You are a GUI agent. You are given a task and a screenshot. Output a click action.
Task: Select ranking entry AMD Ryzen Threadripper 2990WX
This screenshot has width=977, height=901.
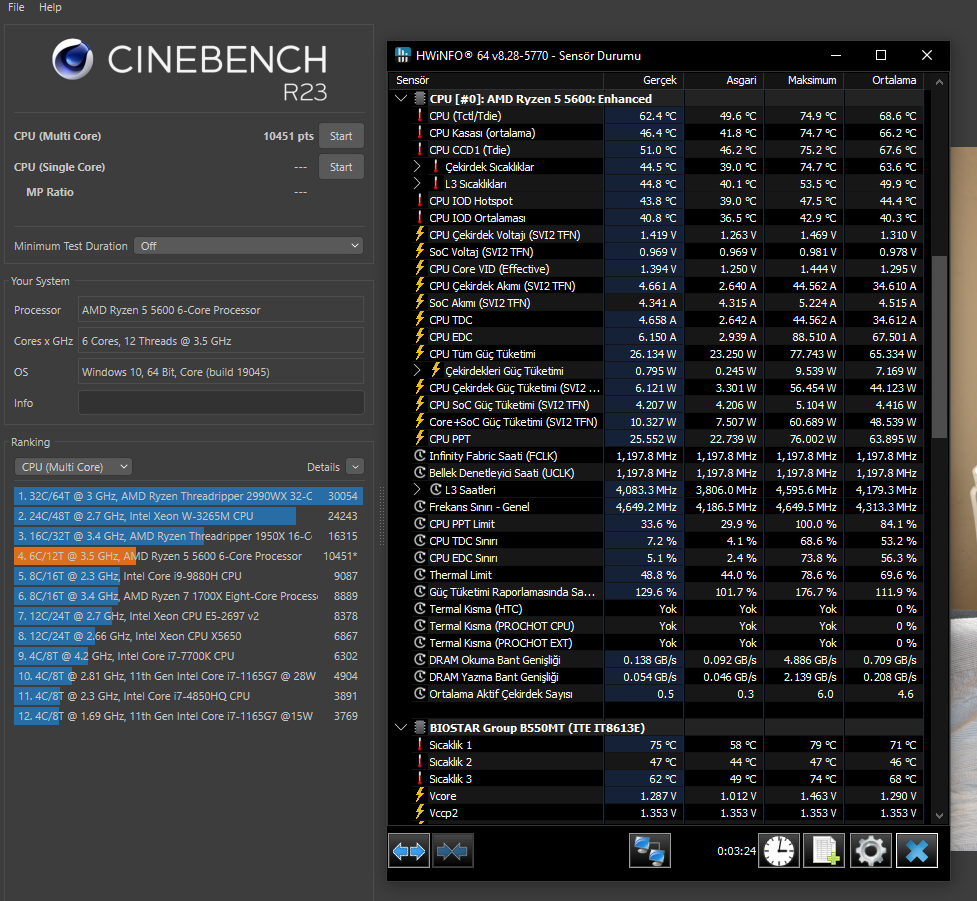click(188, 496)
